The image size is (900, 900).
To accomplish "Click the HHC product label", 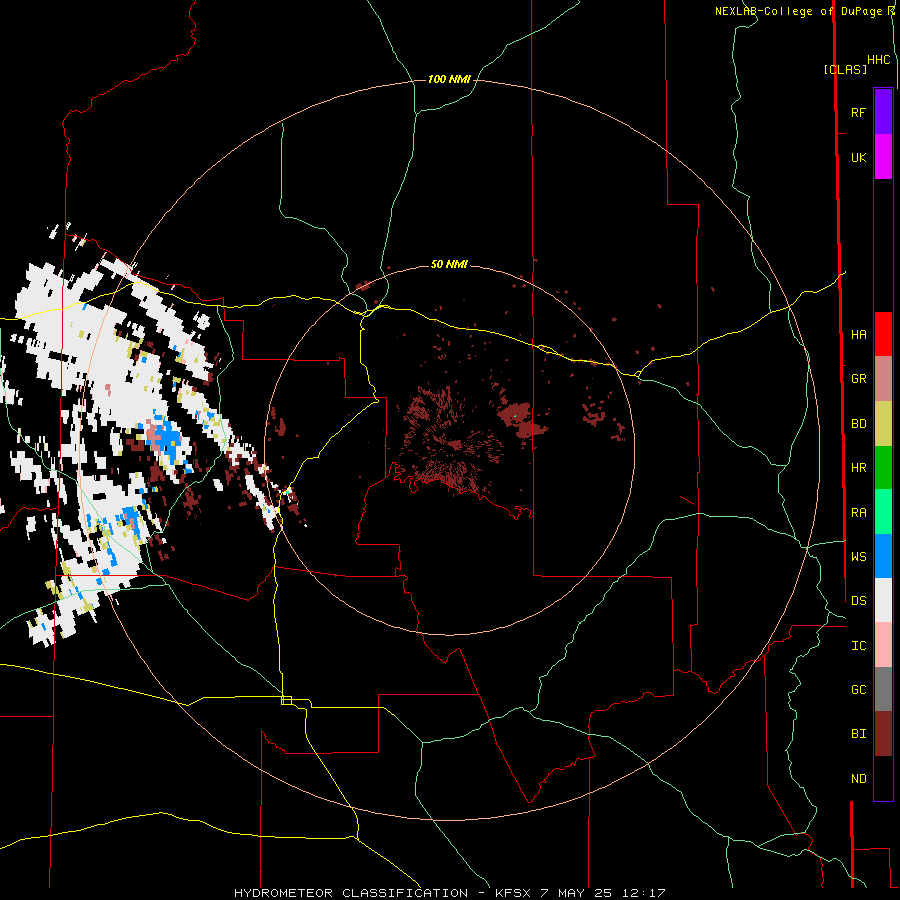I will tap(879, 60).
